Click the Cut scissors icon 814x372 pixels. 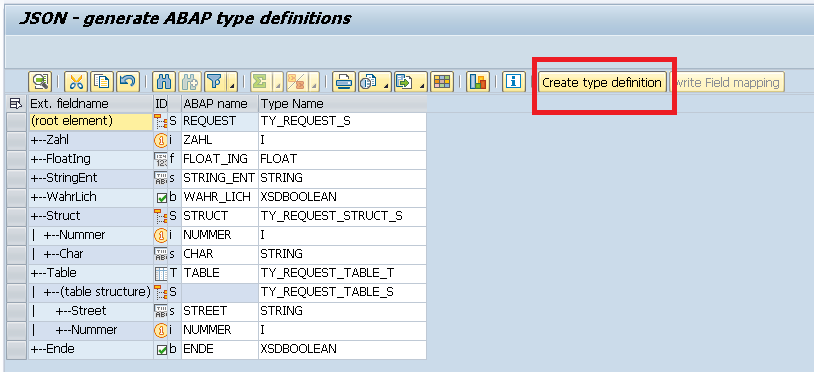[76, 82]
